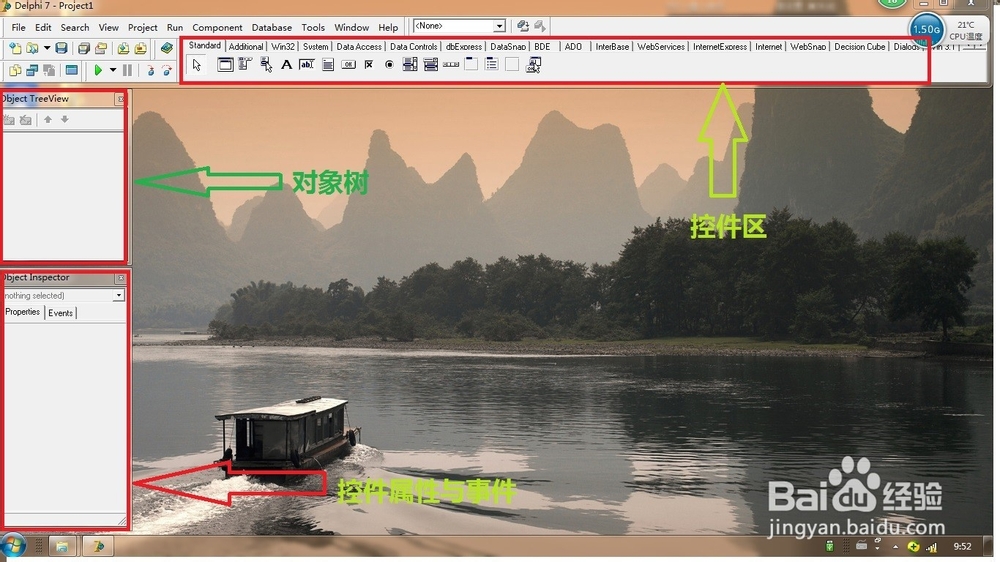Image resolution: width=1000 pixels, height=562 pixels.
Task: Open the Project menu
Action: click(142, 27)
